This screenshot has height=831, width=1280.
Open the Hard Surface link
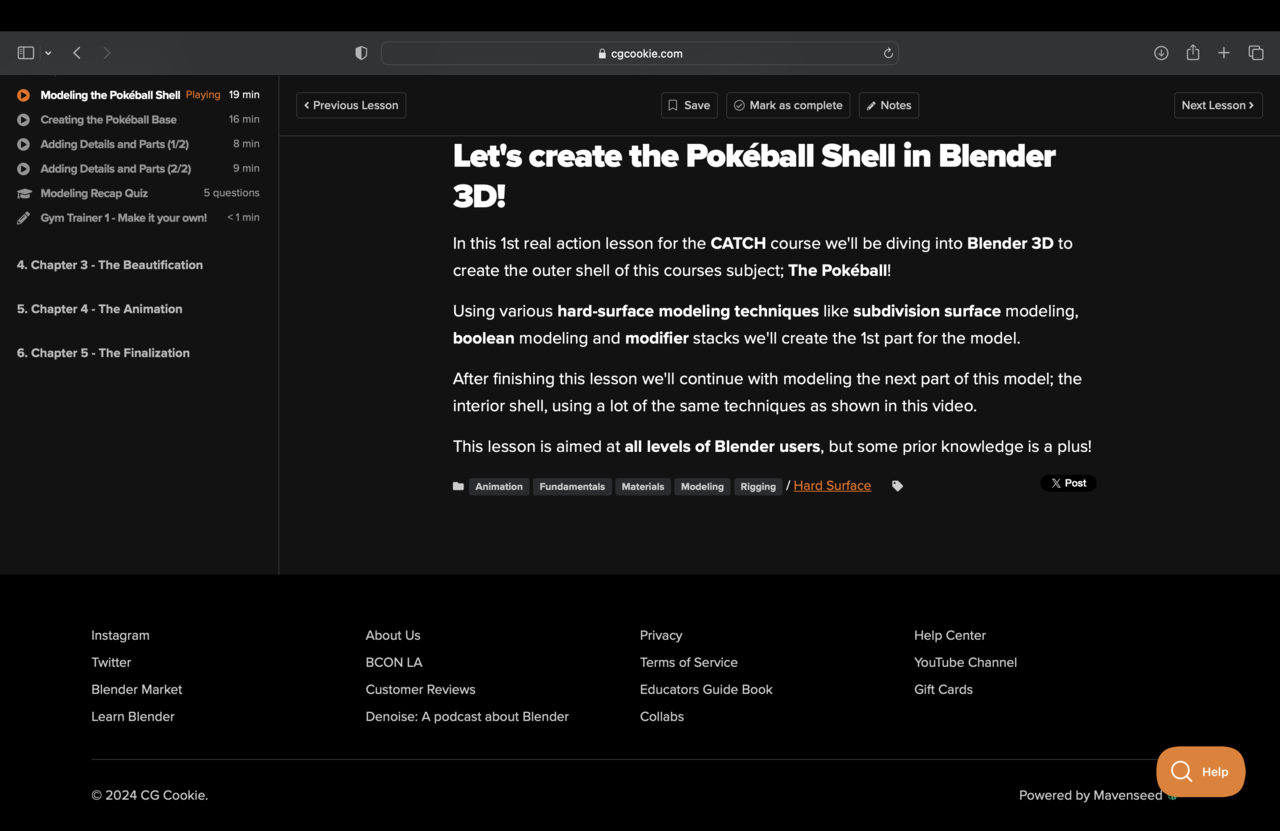pos(832,485)
